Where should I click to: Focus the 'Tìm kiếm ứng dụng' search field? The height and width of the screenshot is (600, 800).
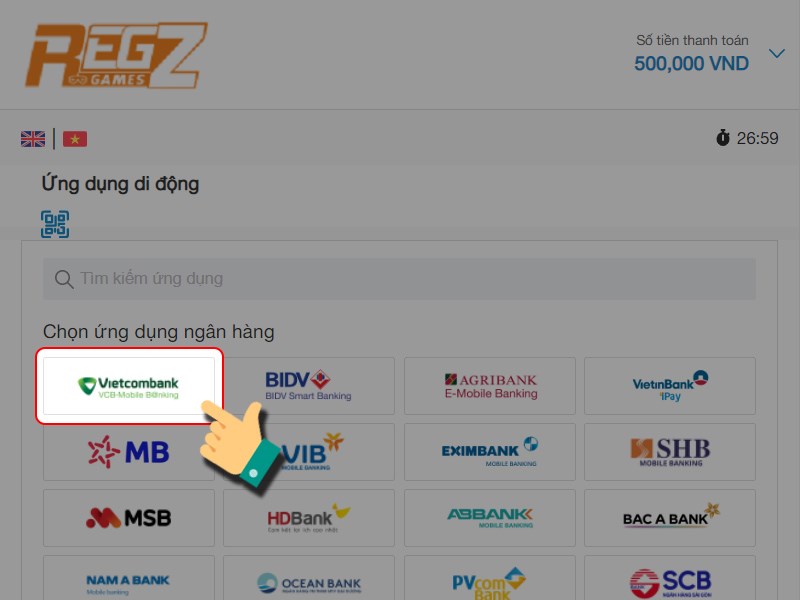[399, 279]
